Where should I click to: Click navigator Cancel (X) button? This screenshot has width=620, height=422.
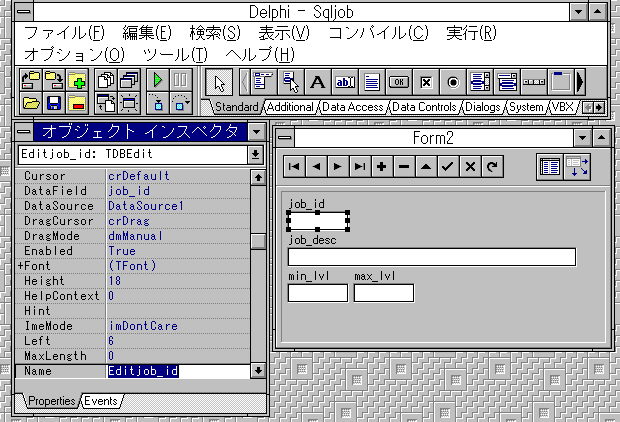[x=470, y=167]
